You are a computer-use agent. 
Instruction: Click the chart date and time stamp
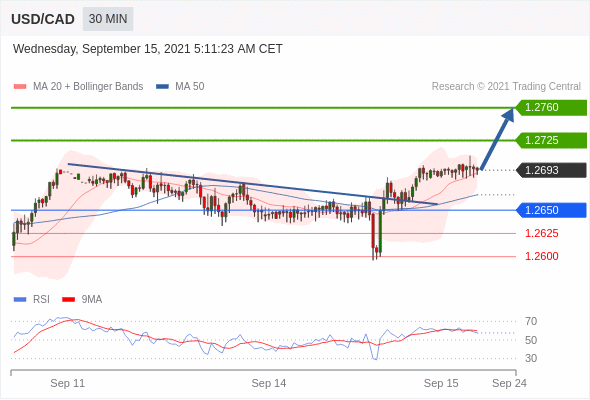point(148,49)
